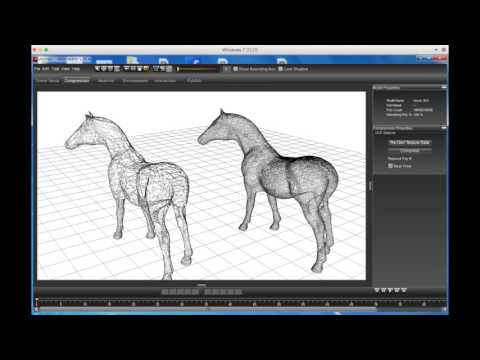The height and width of the screenshot is (360, 480).
Task: Open the Edit menu
Action: (46, 69)
